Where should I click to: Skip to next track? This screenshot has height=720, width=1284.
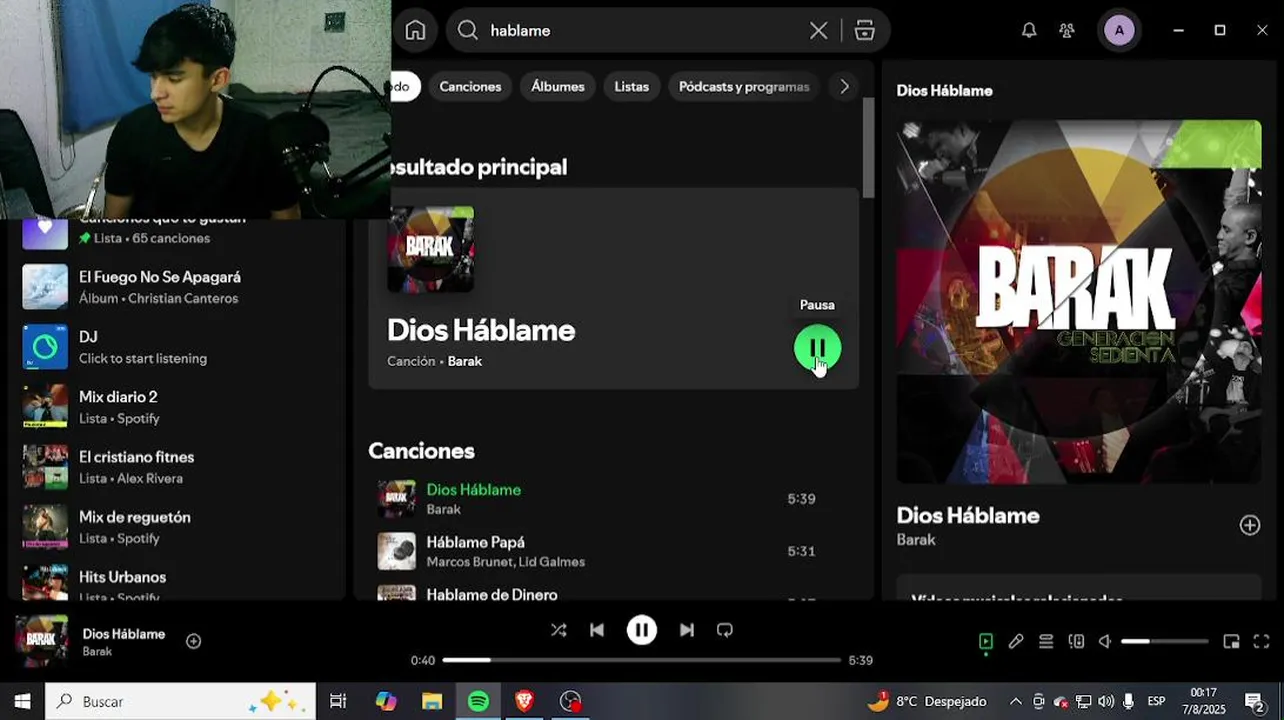pyautogui.click(x=687, y=630)
